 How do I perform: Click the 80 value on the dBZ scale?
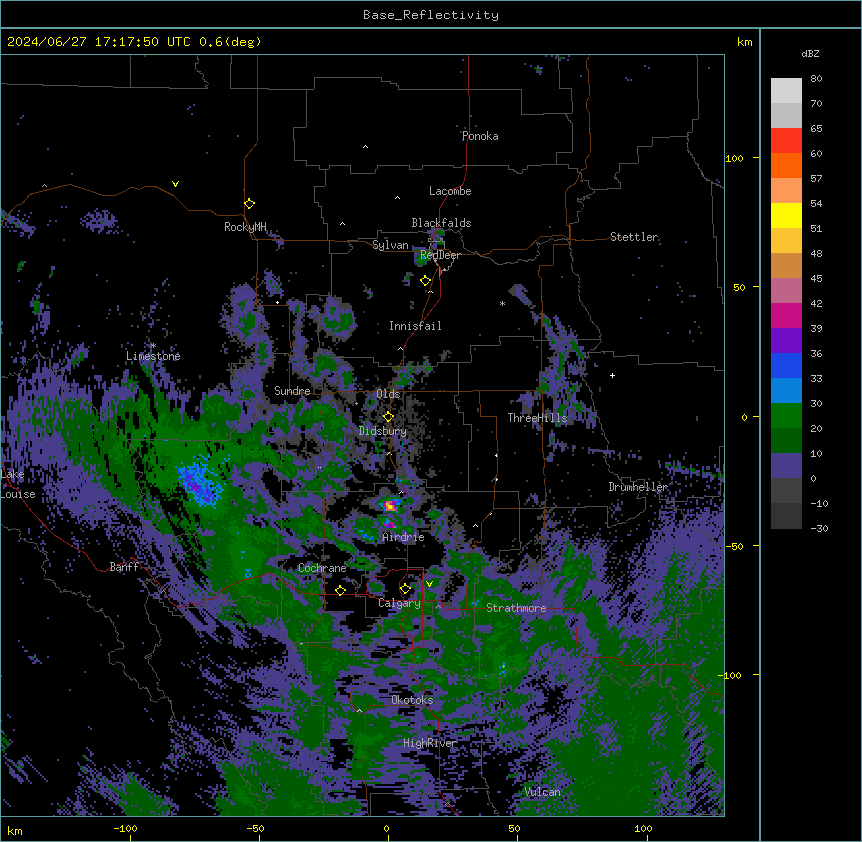tap(816, 79)
